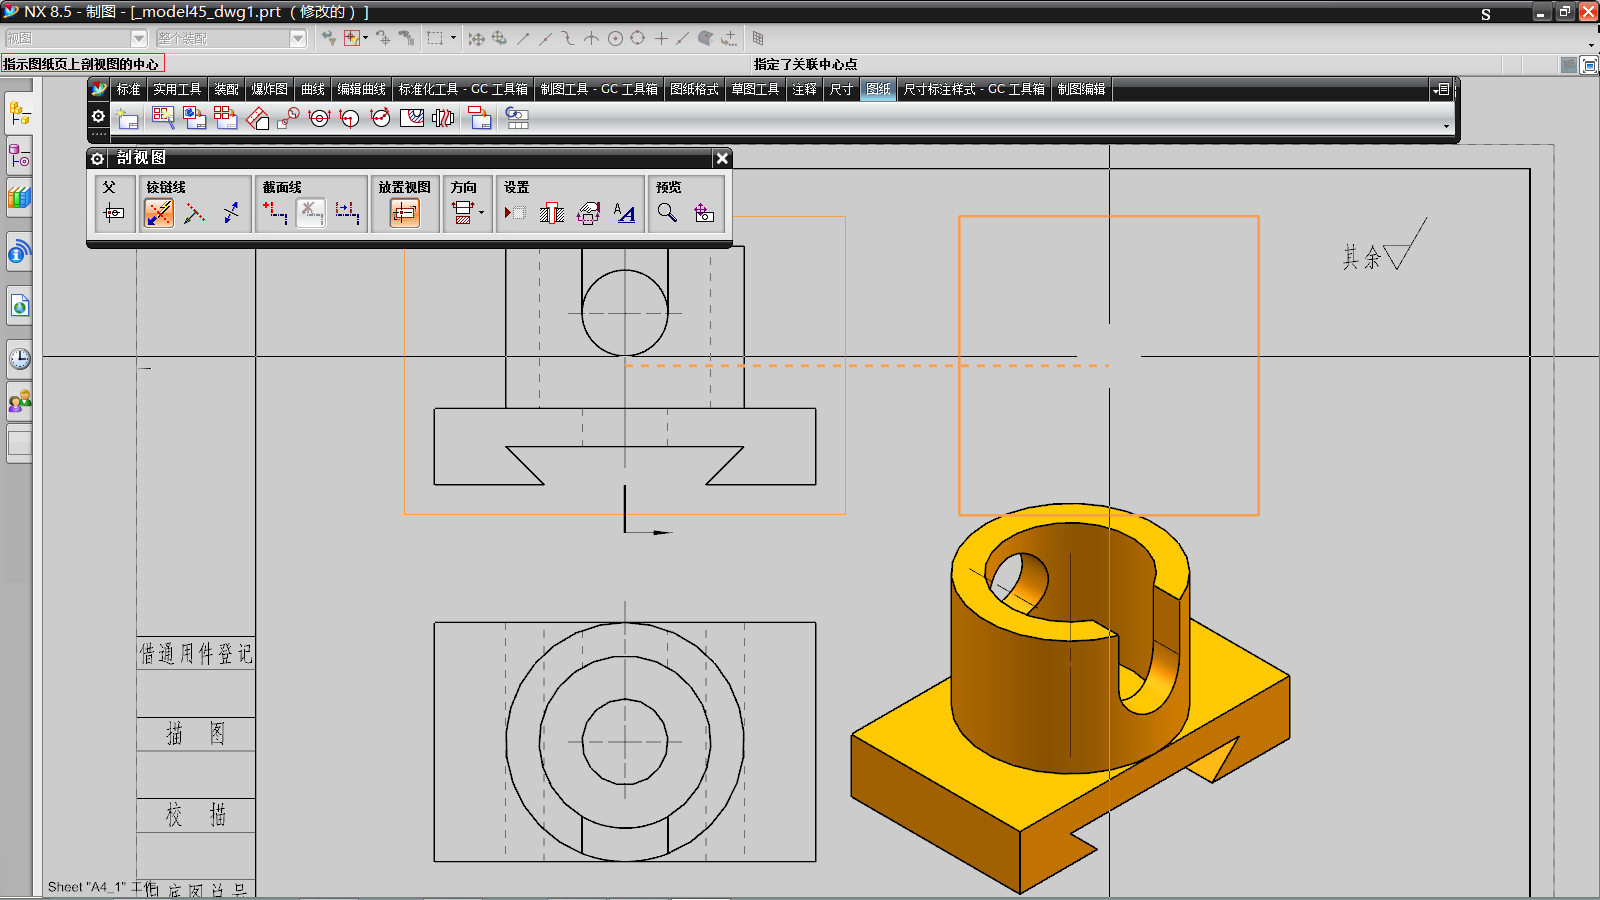This screenshot has width=1600, height=900.
Task: Select the Define Hinge Line icon
Action: pyautogui.click(x=195, y=212)
